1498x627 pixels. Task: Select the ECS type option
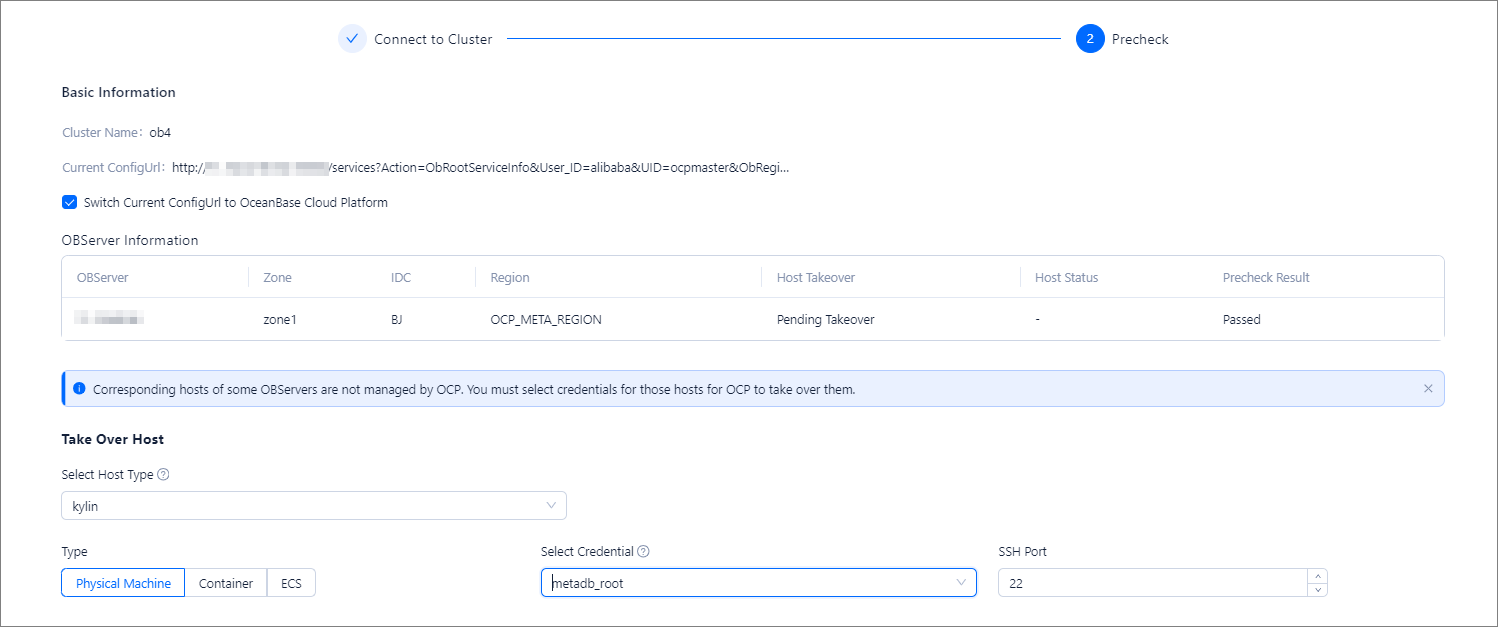(291, 583)
